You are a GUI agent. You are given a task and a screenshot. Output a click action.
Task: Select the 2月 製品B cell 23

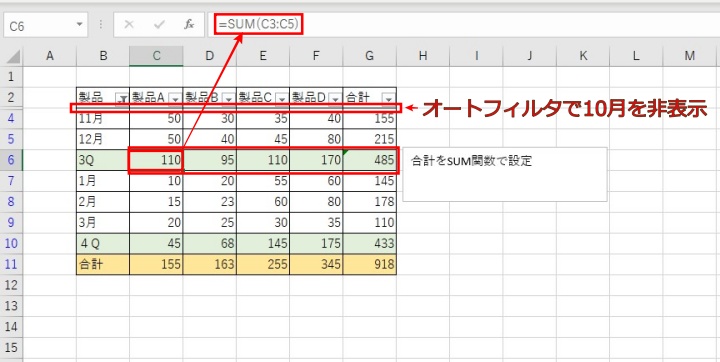(x=209, y=202)
